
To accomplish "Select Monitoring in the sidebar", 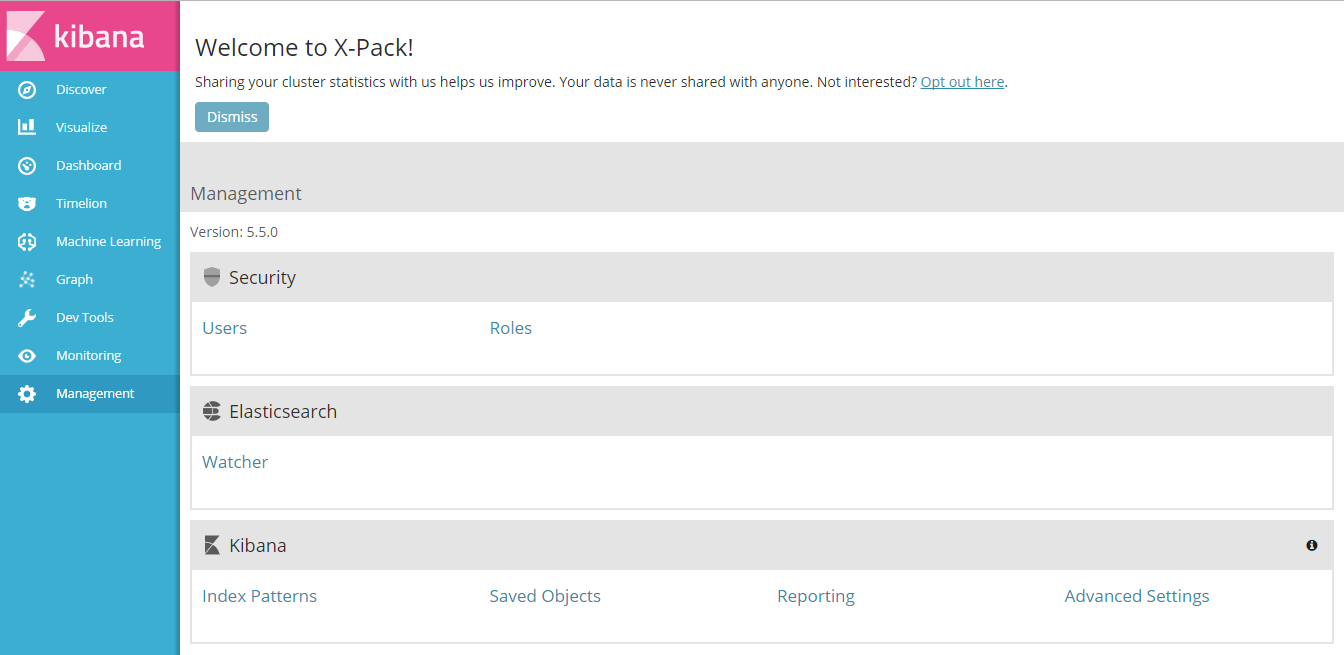I will 90,355.
